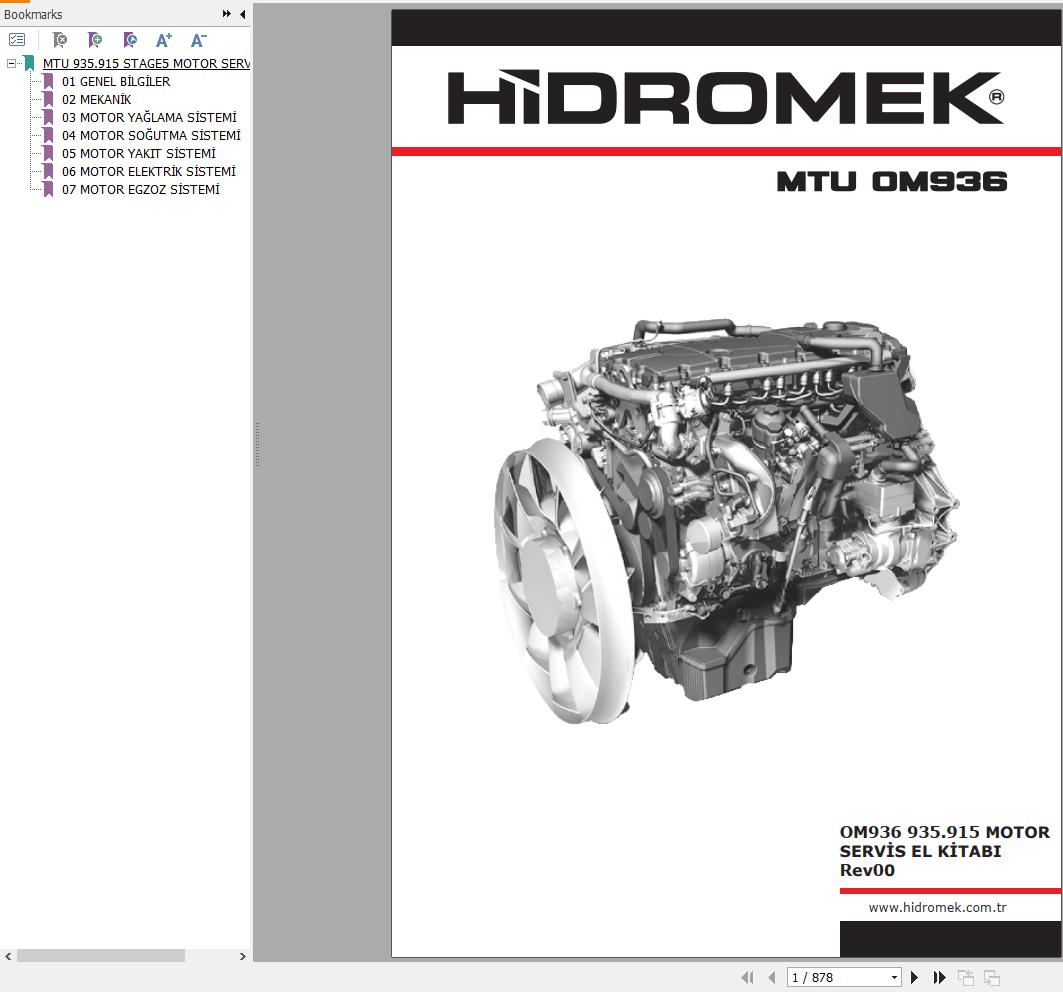Jump to the last page
Viewport: 1063px width, 992px height.
(x=939, y=977)
